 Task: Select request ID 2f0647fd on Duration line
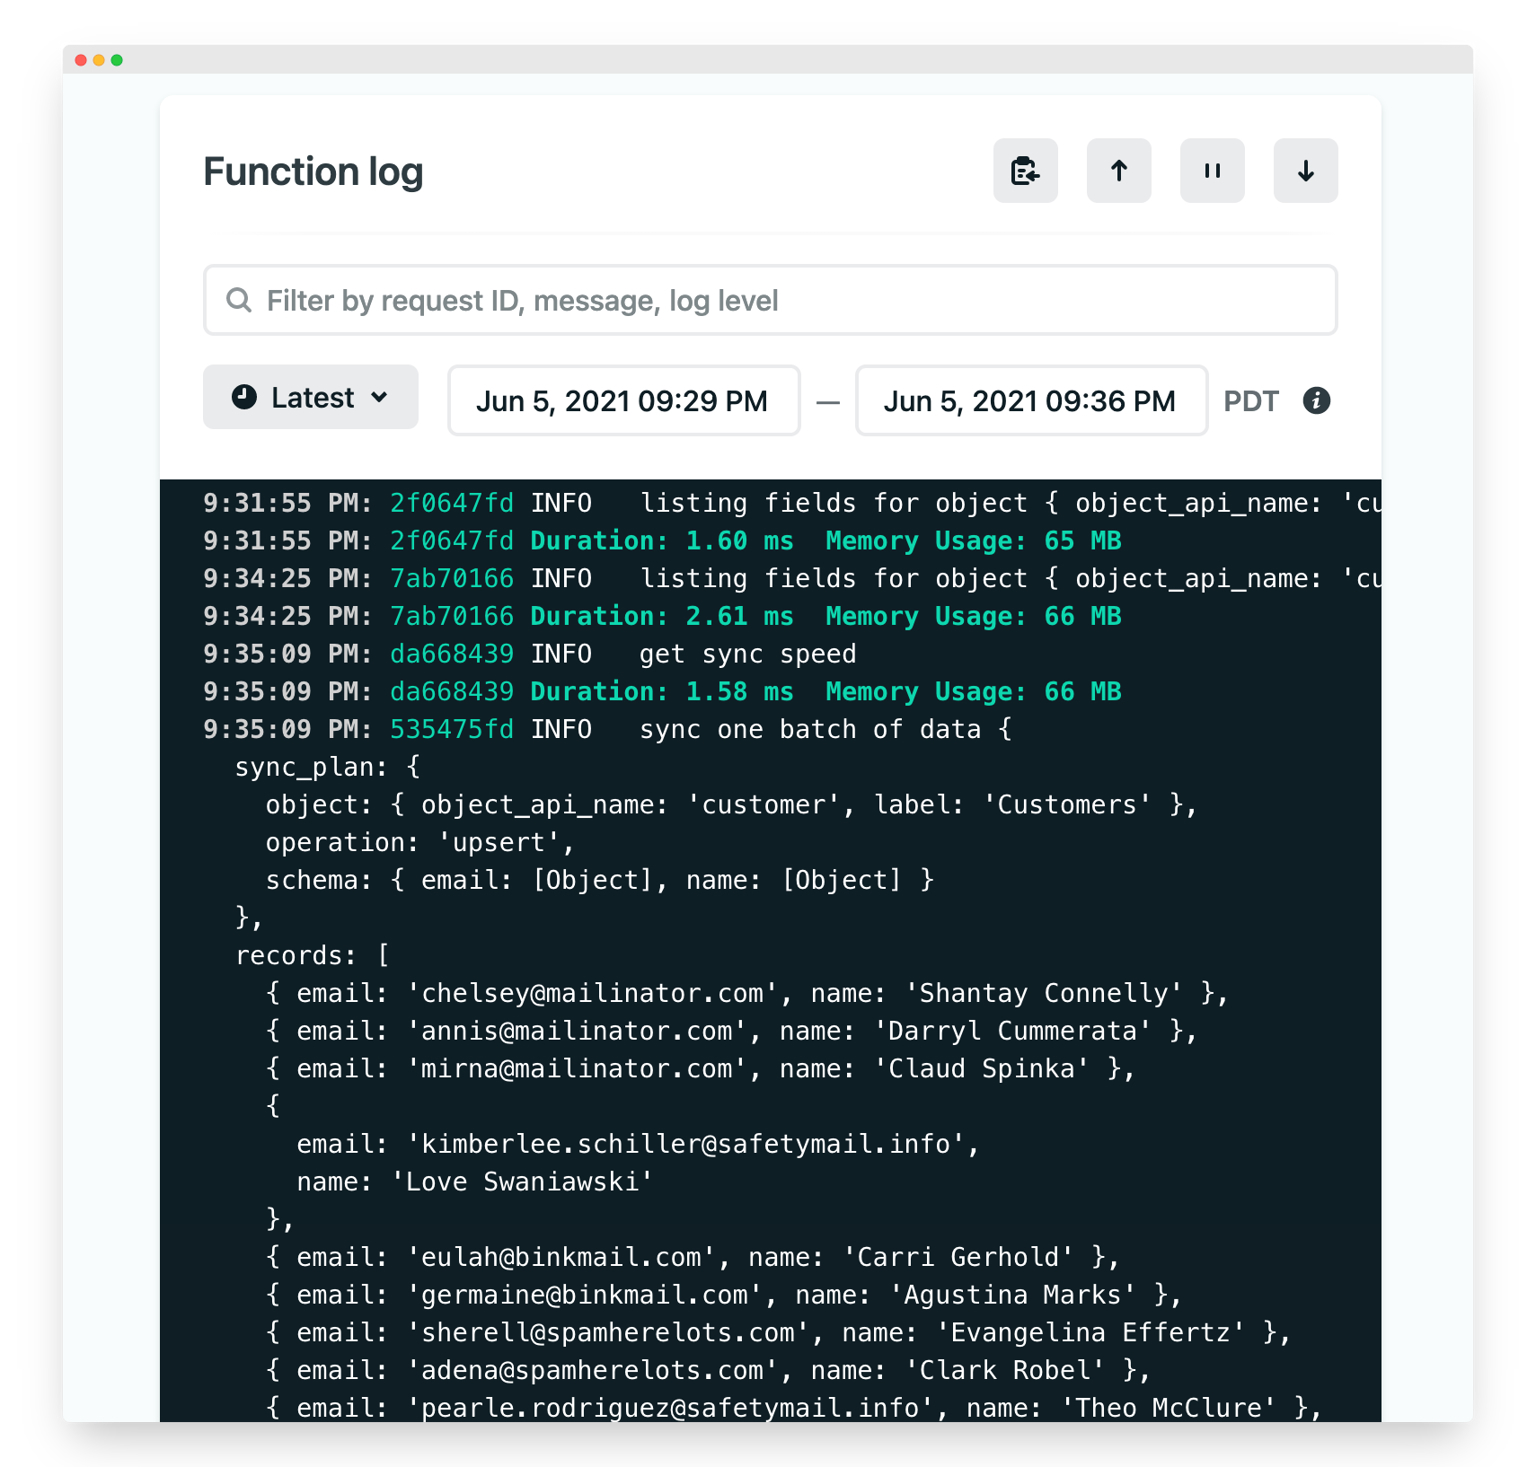click(x=451, y=541)
